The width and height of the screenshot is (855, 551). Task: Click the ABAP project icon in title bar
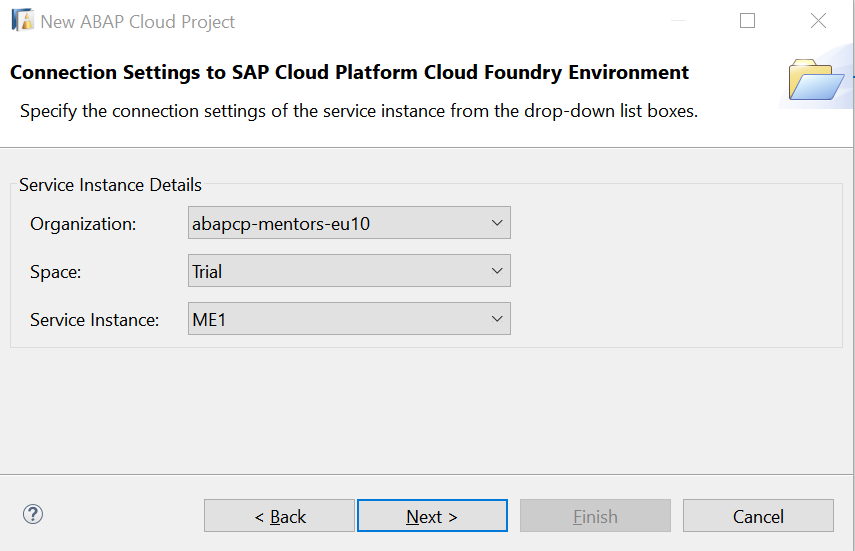[x=22, y=21]
